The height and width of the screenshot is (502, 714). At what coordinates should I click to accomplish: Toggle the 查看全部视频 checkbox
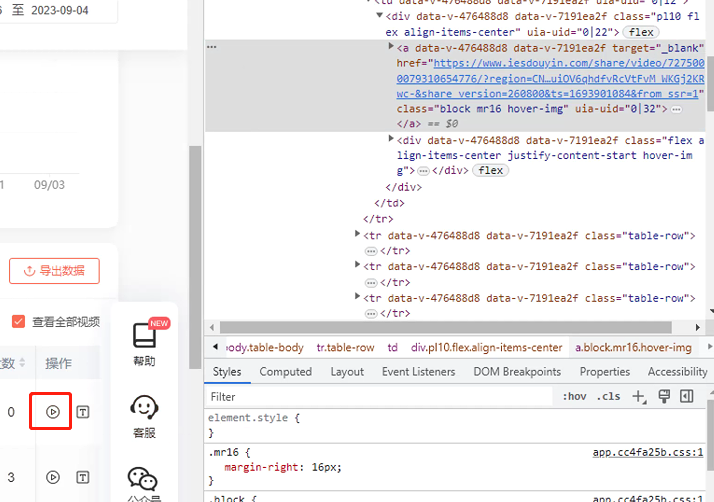click(18, 321)
